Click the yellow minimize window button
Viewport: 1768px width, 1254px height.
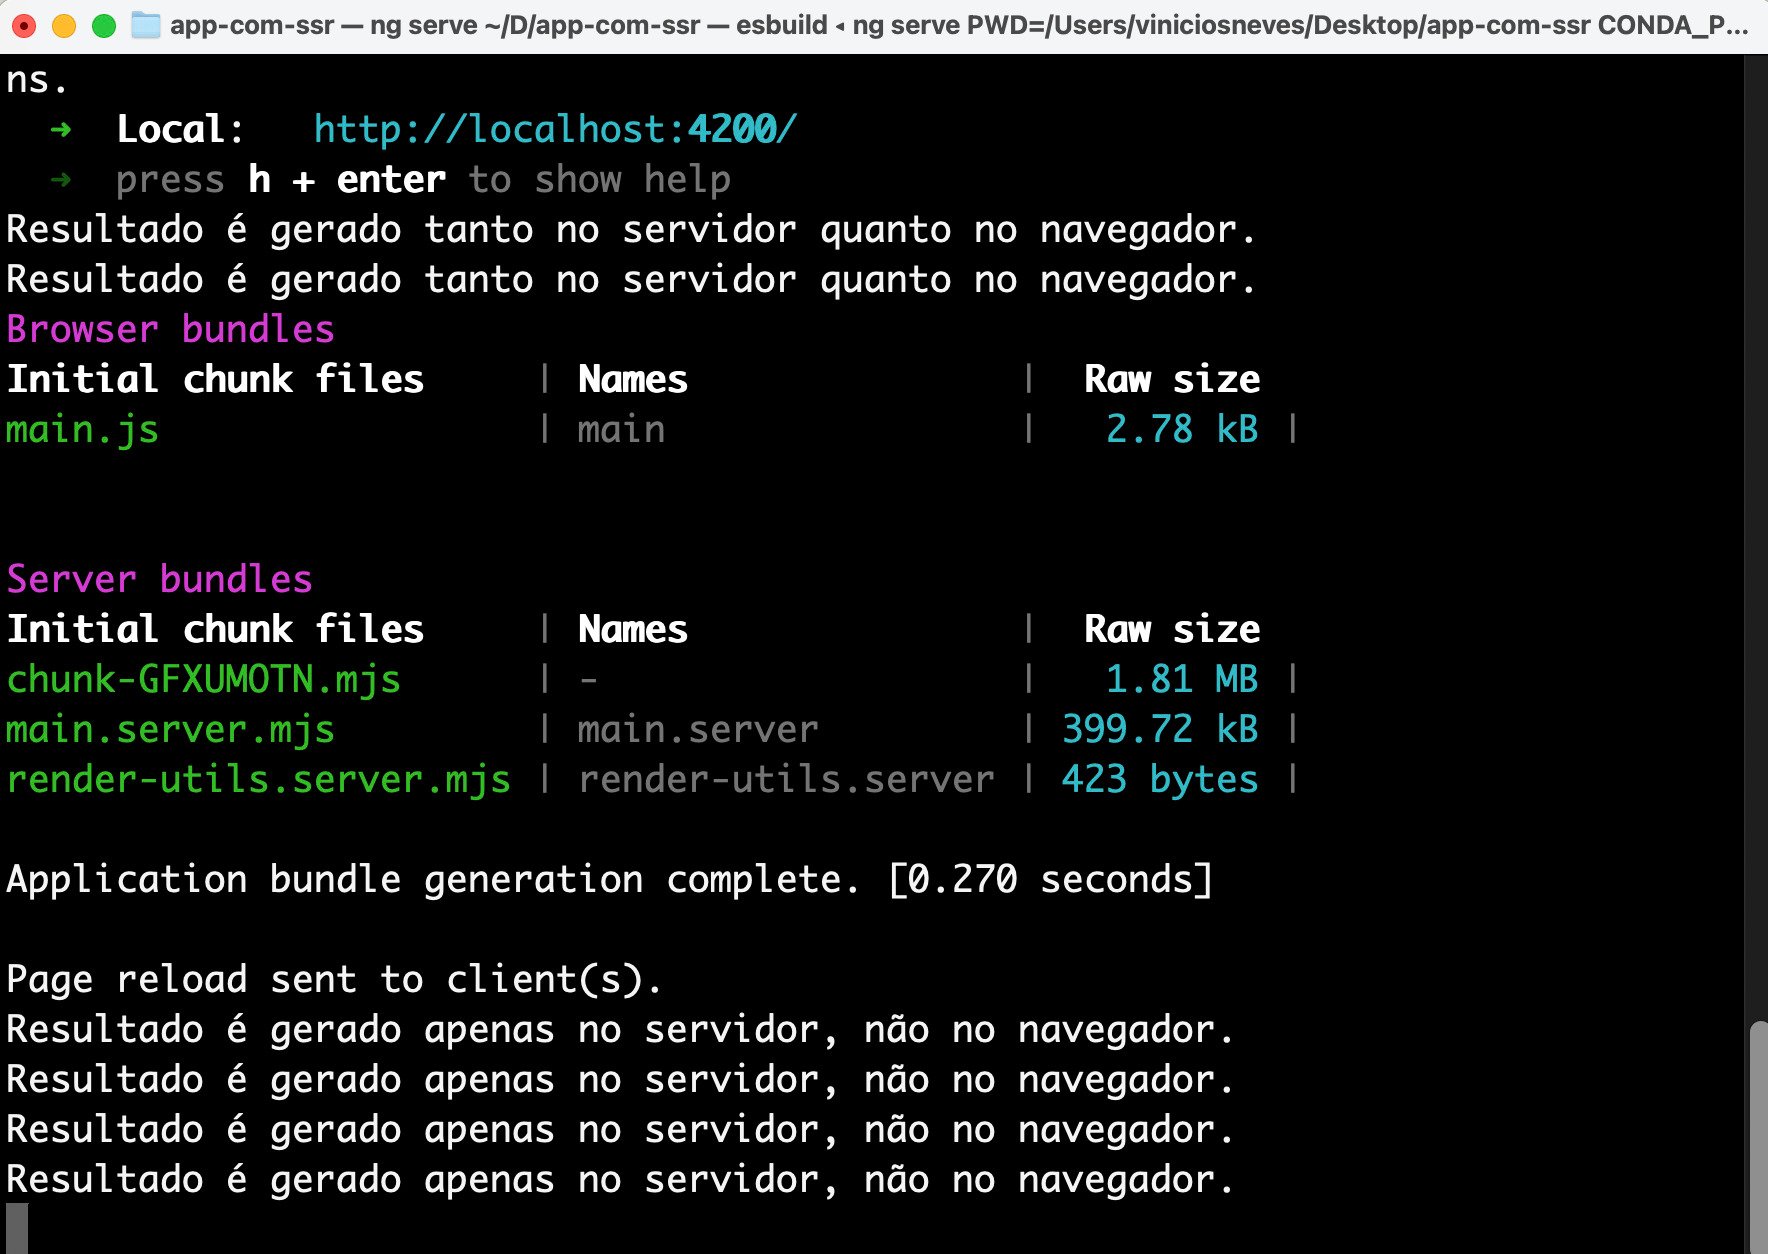63,25
